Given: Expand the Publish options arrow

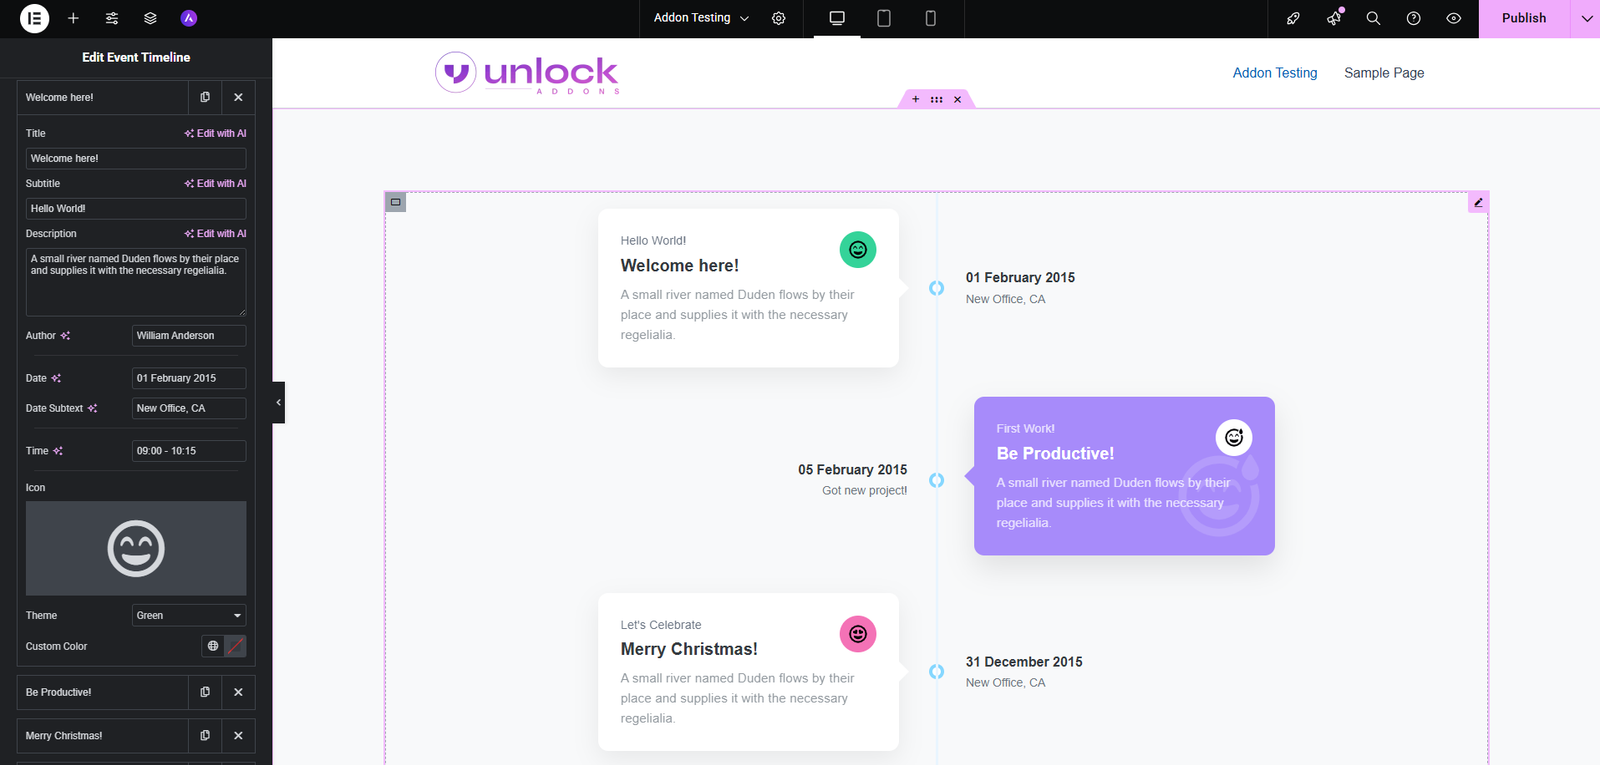Looking at the screenshot, I should coord(1586,18).
